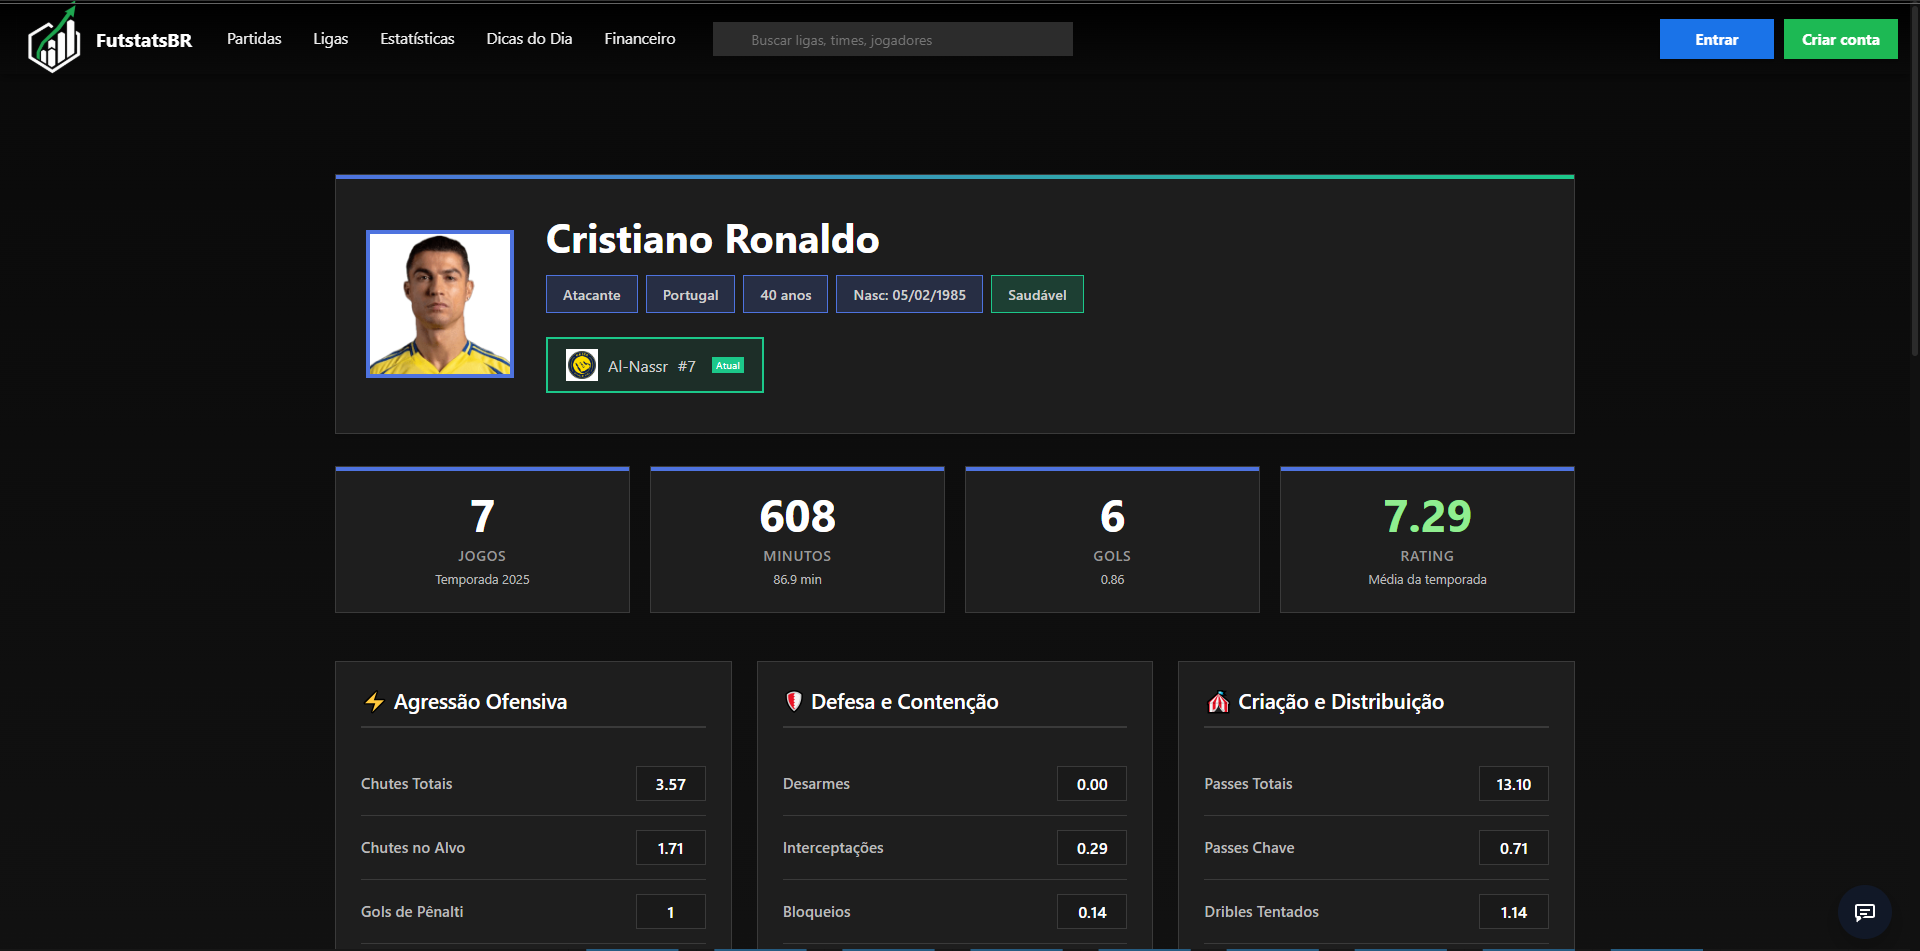1920x951 pixels.
Task: Click the Chutes Totais label
Action: click(407, 784)
